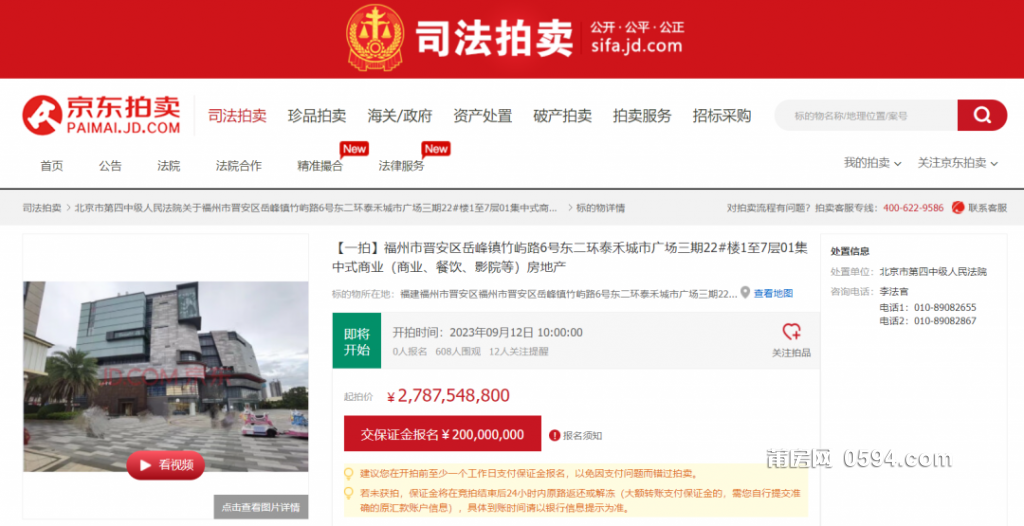Screen dimensions: 1024x526
Task: Go to 资产处置 tab
Action: tap(483, 116)
